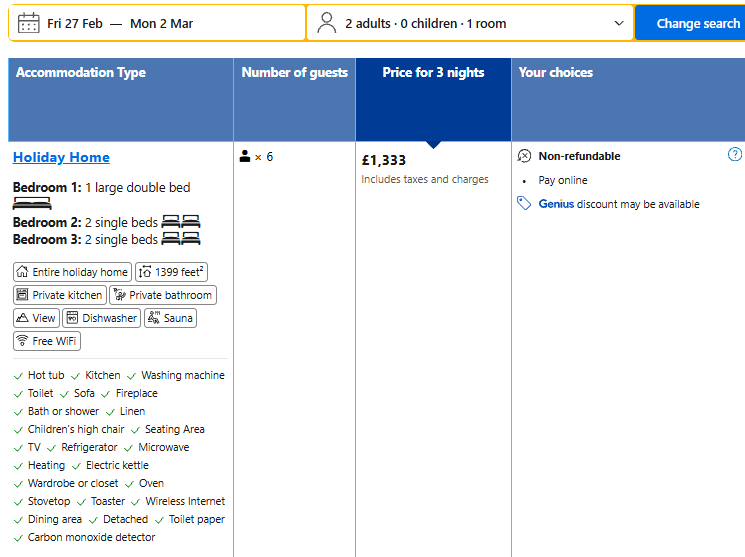Click the help question mark icon
This screenshot has width=745, height=557.
(x=735, y=155)
